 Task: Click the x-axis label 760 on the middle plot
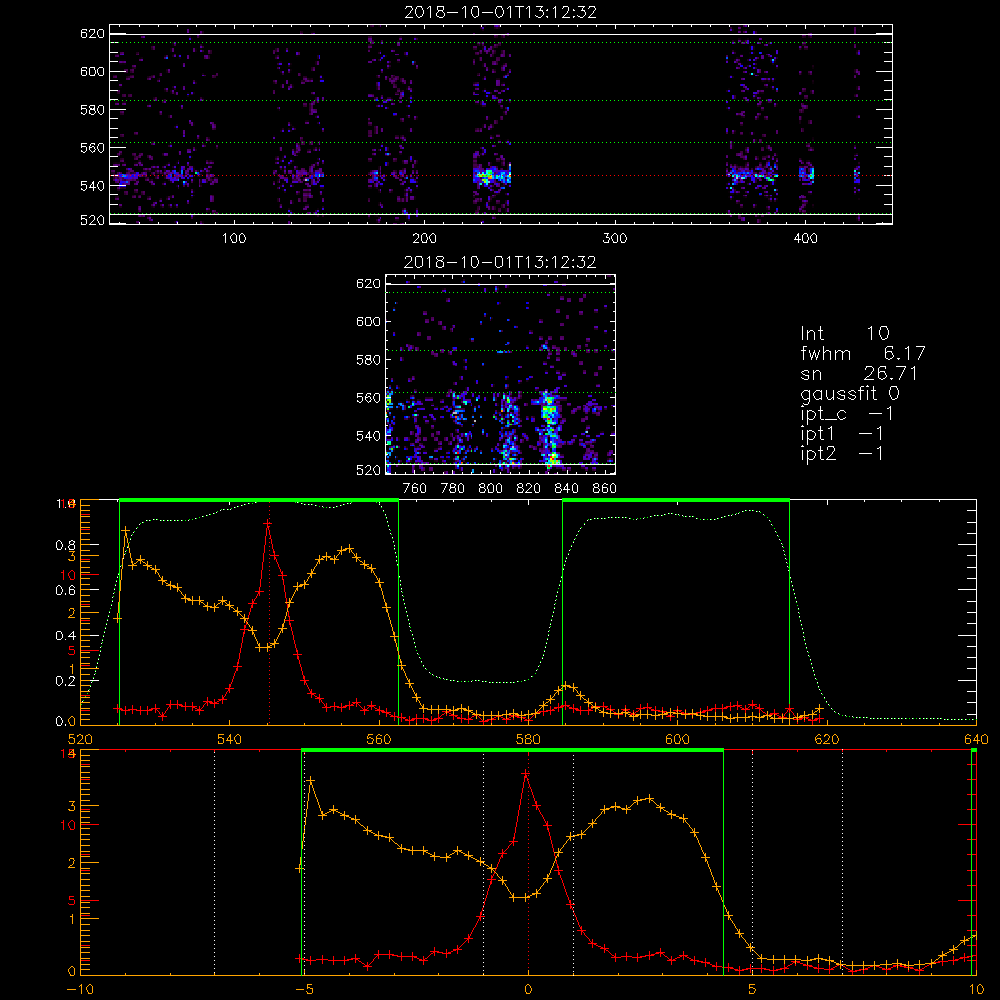[x=415, y=488]
